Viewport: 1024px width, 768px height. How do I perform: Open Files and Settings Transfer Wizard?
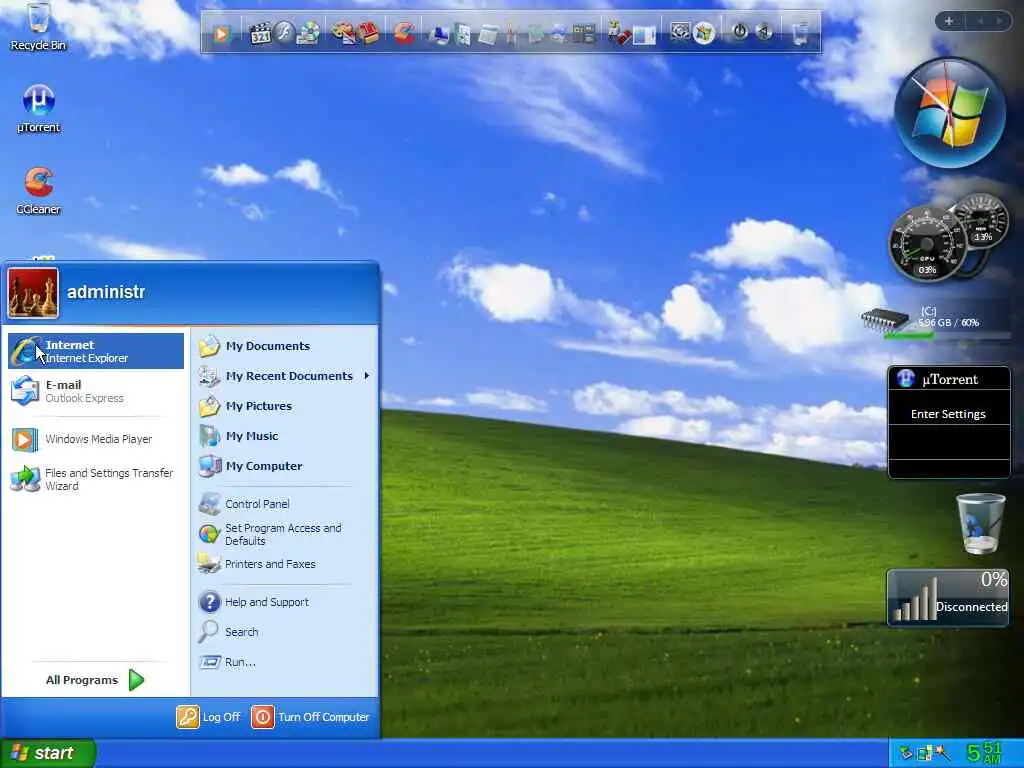tap(96, 479)
